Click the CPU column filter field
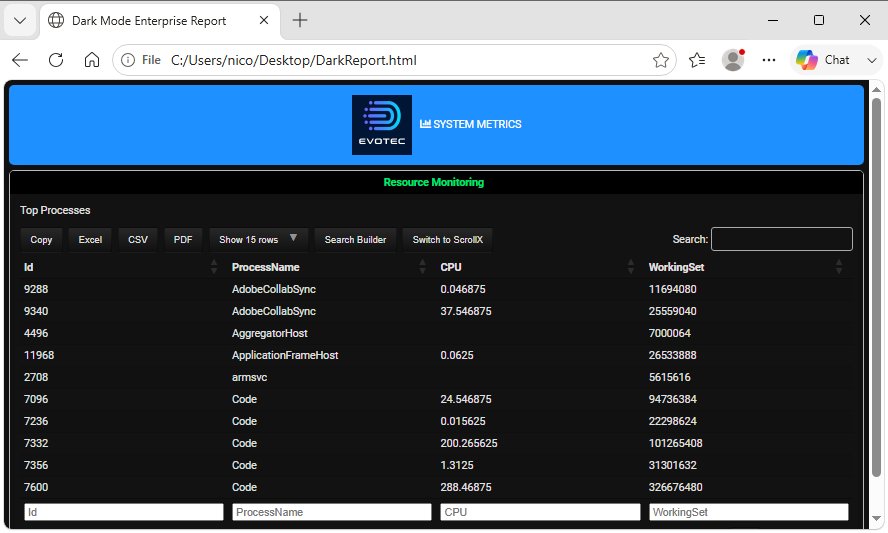The width and height of the screenshot is (888, 533). coord(540,512)
